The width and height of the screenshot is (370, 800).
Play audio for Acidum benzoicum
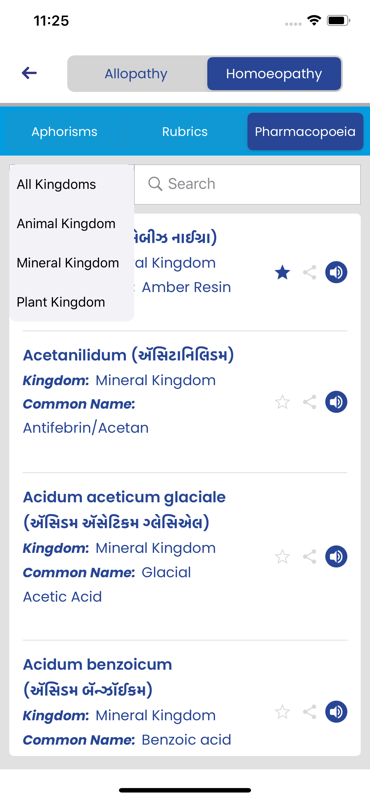tap(336, 711)
